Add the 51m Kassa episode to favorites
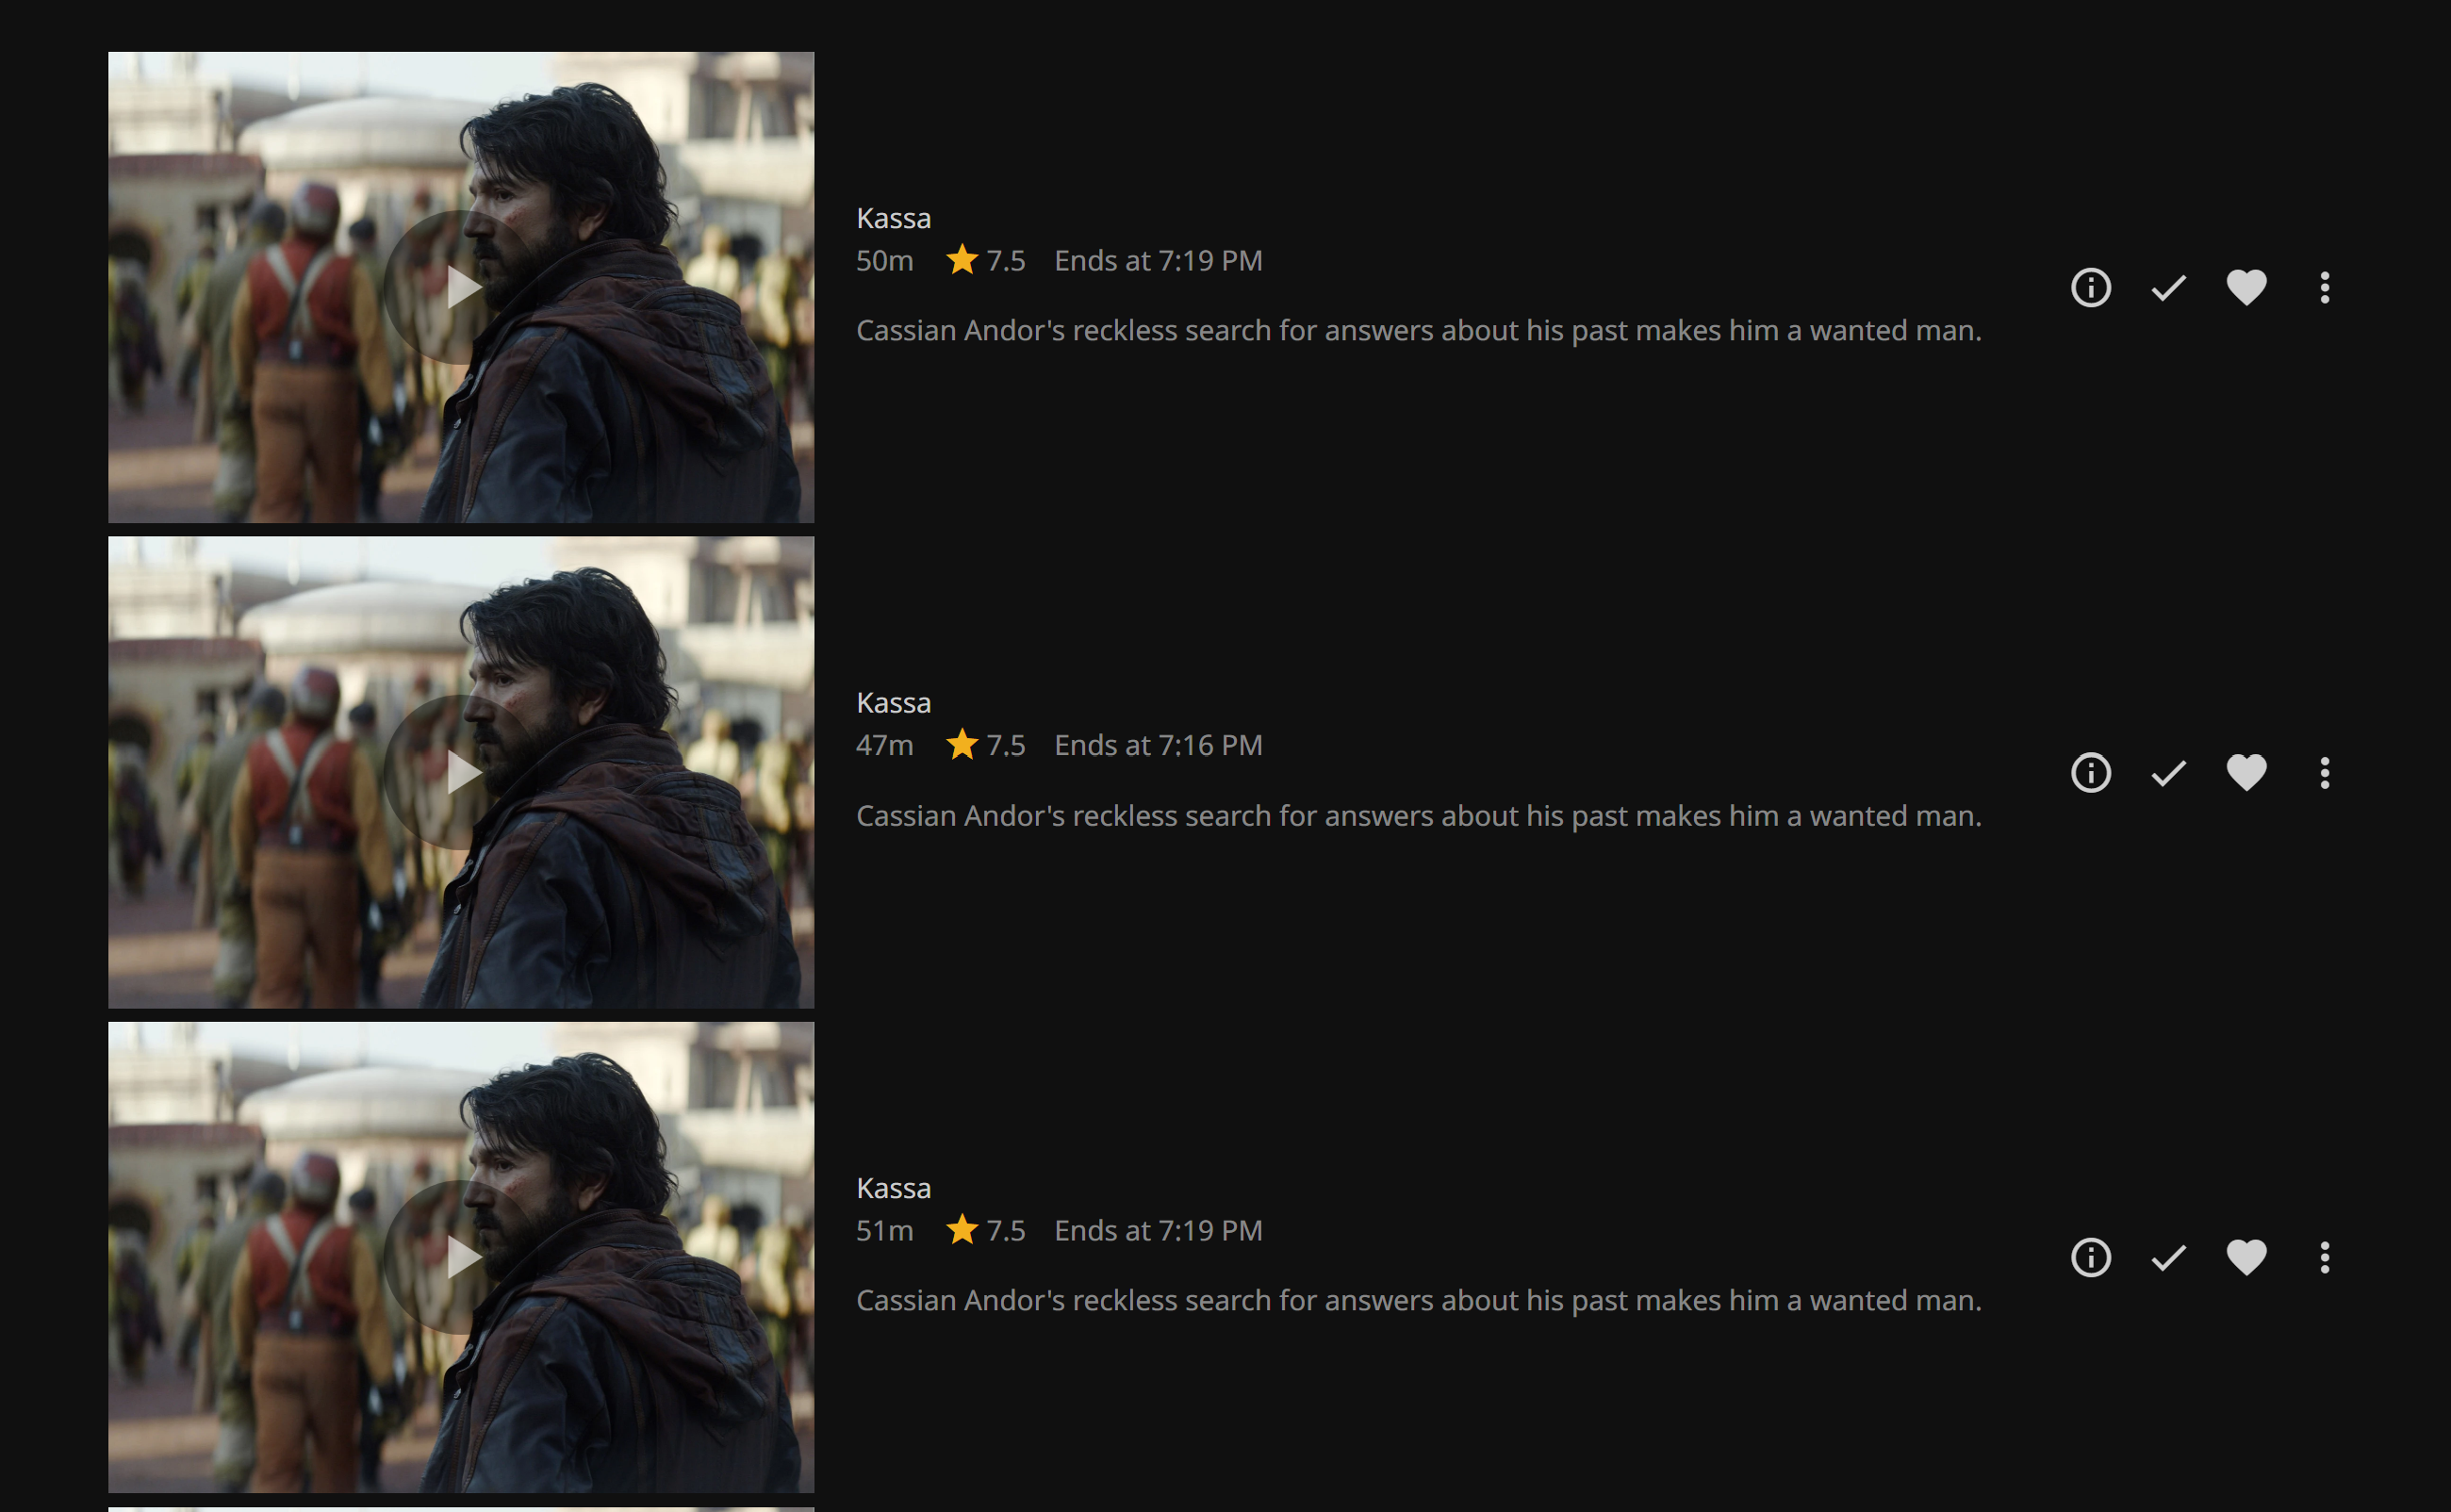2451x1512 pixels. click(2246, 1257)
